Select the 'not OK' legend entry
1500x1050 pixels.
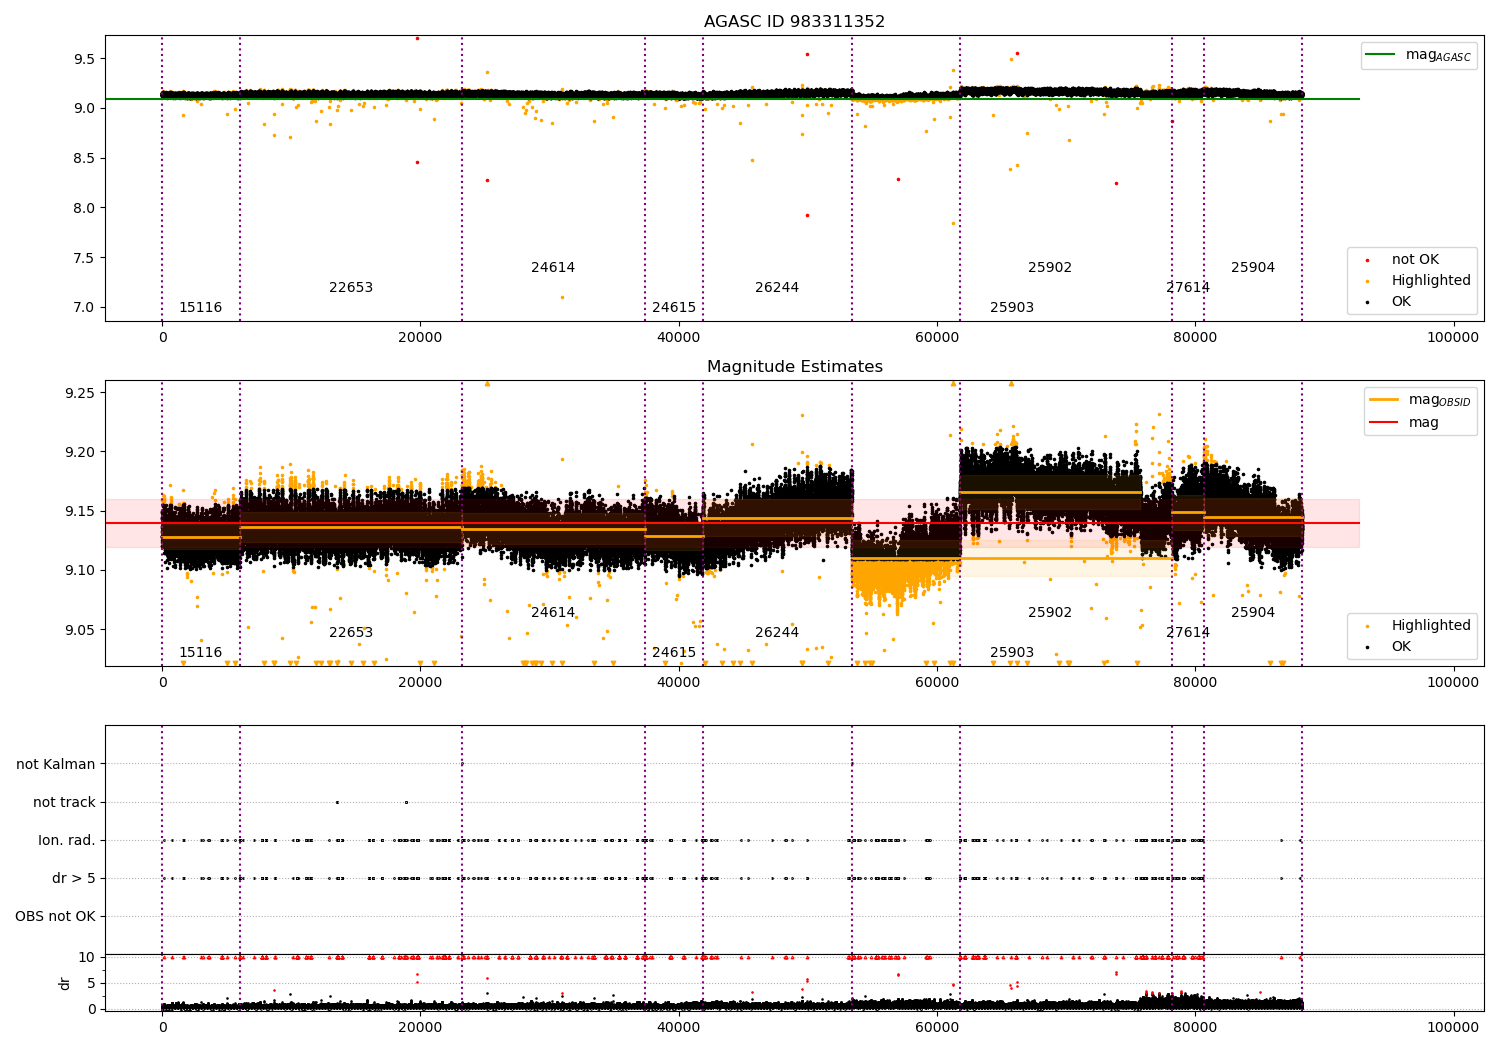click(1415, 260)
